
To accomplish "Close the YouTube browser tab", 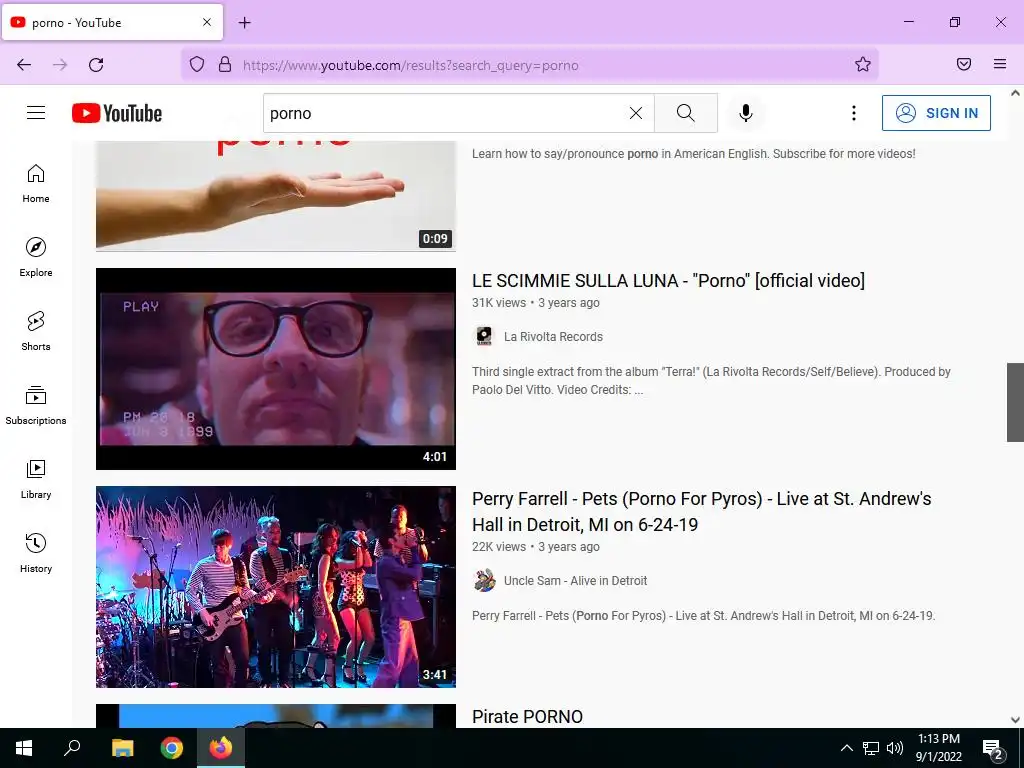I will (206, 22).
